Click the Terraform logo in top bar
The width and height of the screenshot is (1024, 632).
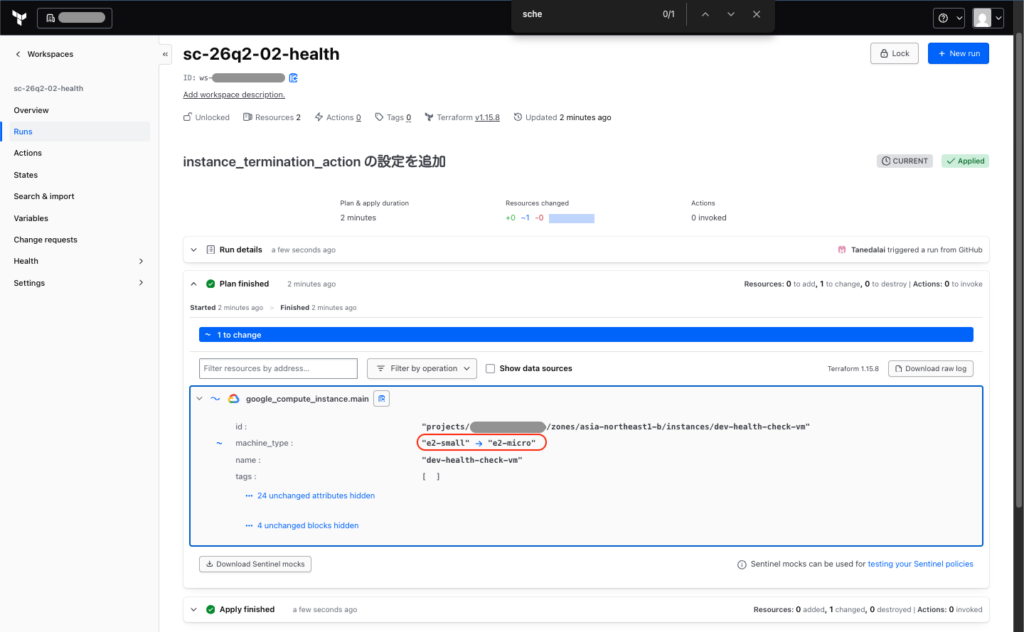(x=20, y=18)
